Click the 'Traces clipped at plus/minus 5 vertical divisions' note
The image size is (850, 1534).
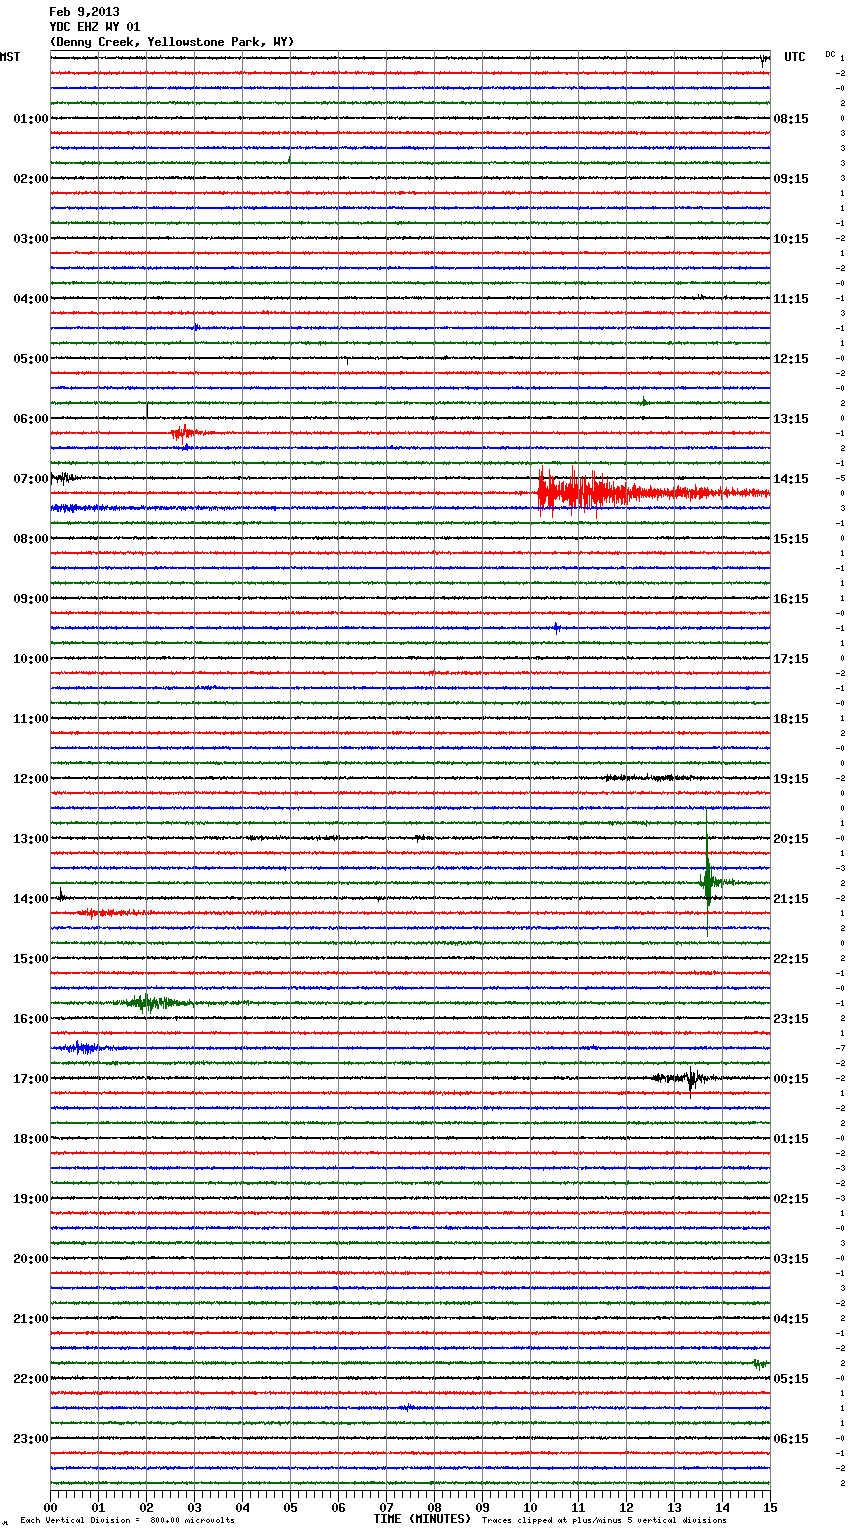604,1520
